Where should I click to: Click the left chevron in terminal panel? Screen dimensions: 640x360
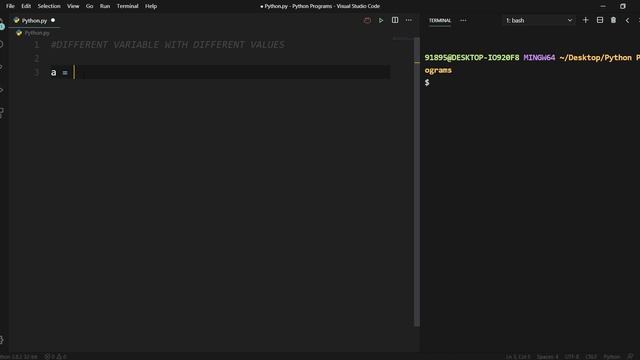(627, 20)
